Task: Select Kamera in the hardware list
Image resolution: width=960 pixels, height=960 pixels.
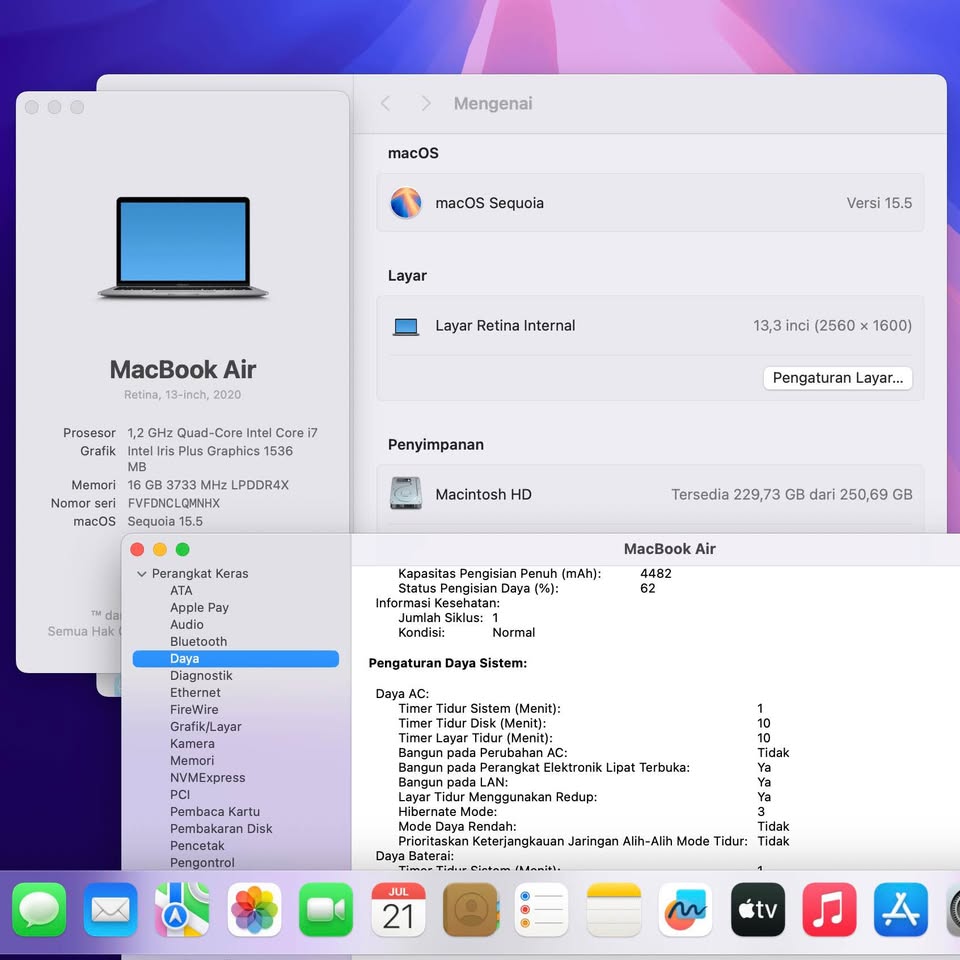Action: pos(192,743)
